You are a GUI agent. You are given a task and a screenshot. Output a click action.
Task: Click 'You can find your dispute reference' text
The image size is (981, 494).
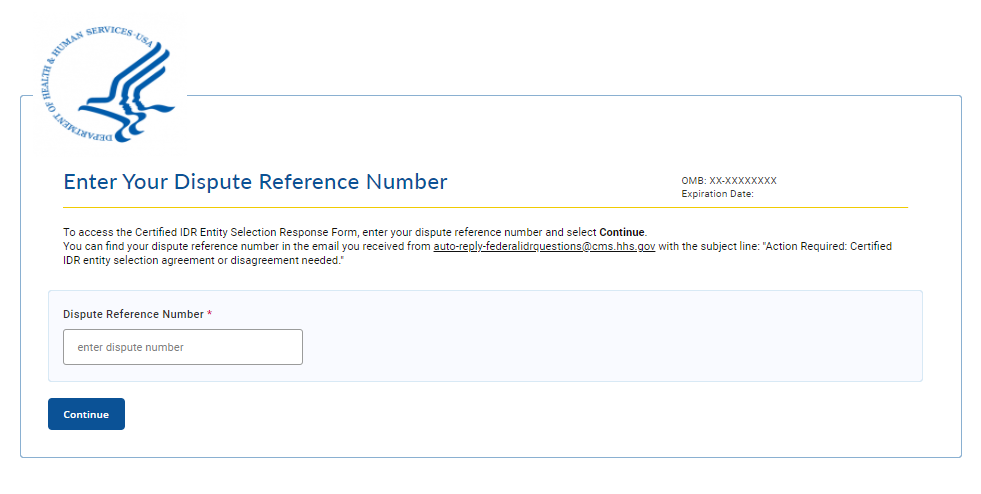tap(150, 246)
